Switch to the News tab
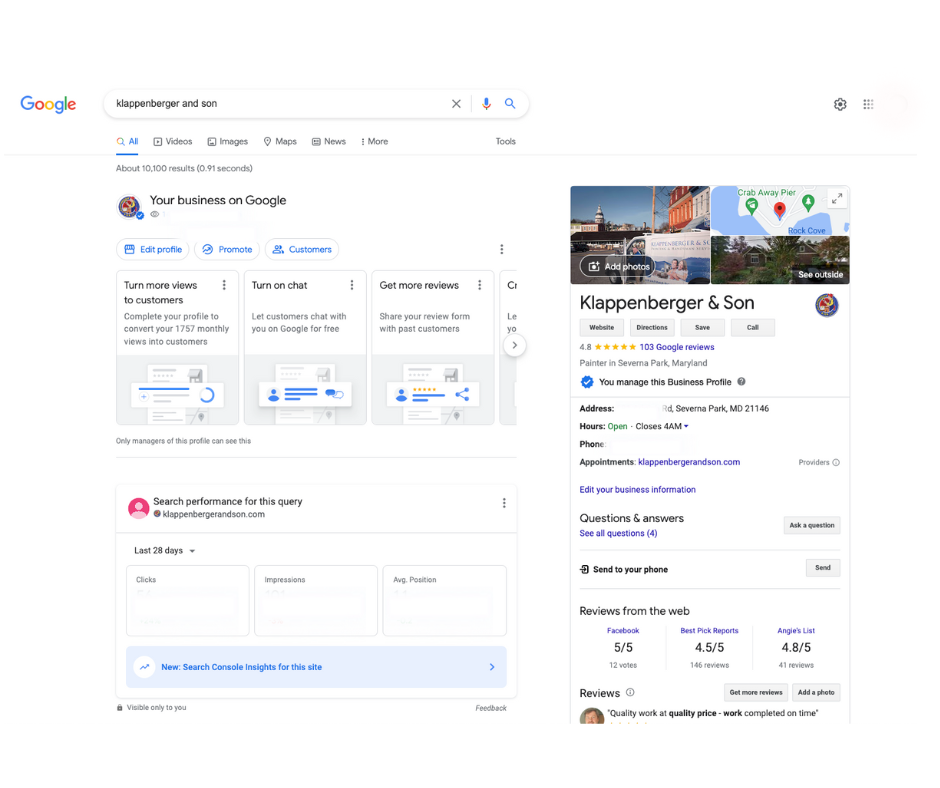 [329, 142]
